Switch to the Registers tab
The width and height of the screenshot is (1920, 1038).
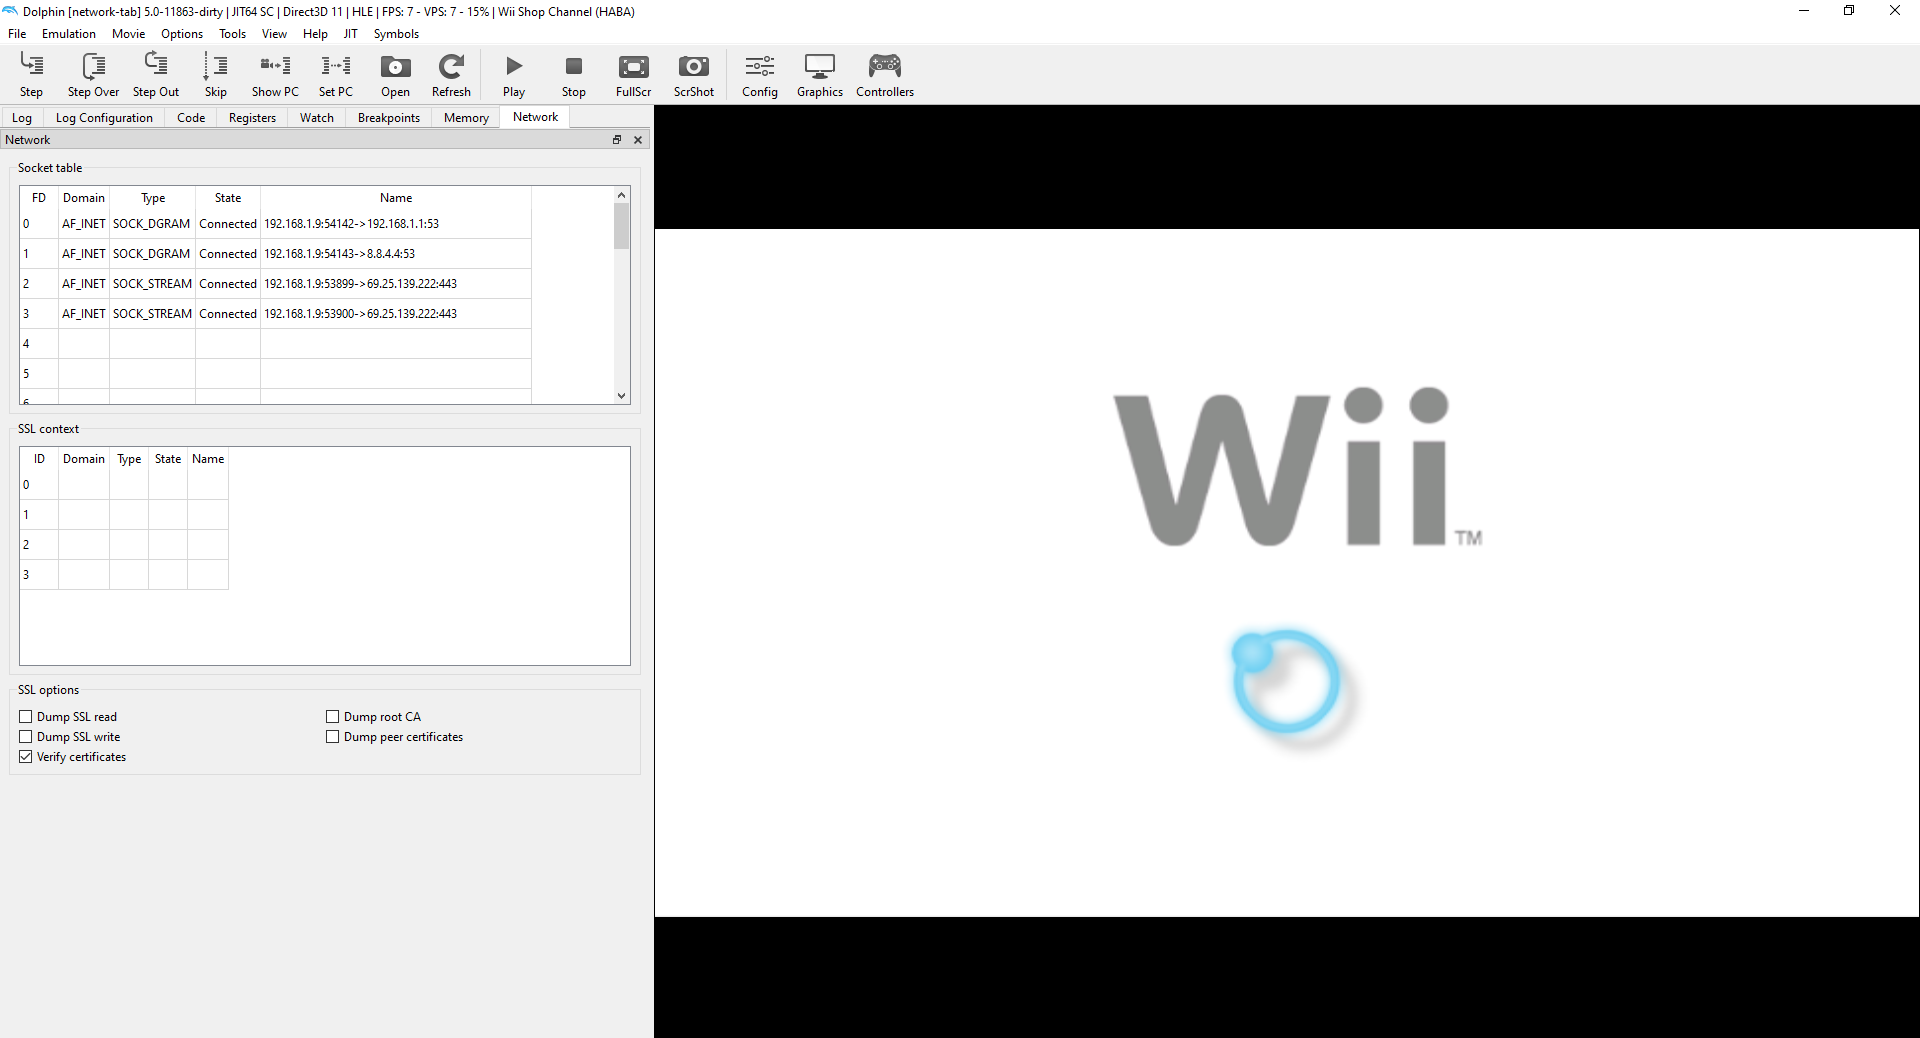click(x=252, y=118)
